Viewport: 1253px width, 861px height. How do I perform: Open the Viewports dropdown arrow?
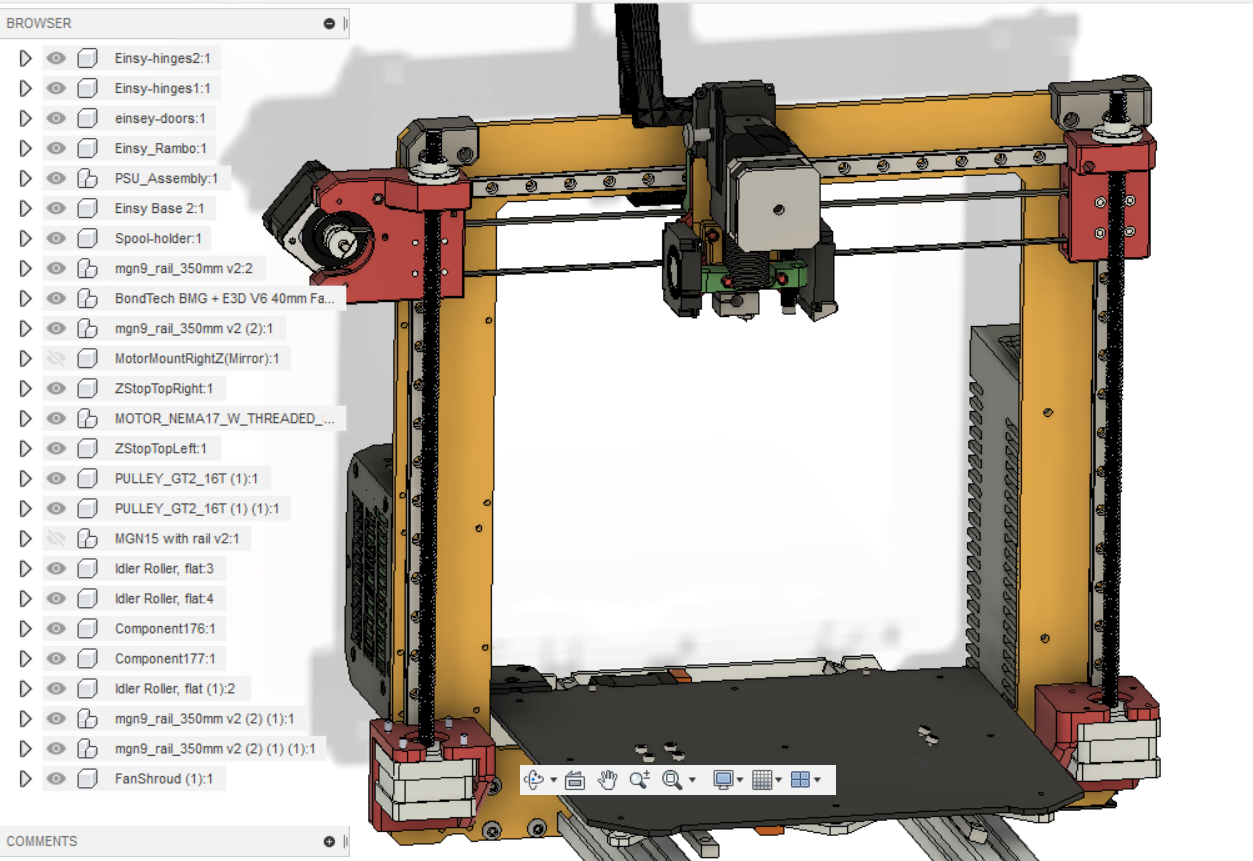[817, 781]
